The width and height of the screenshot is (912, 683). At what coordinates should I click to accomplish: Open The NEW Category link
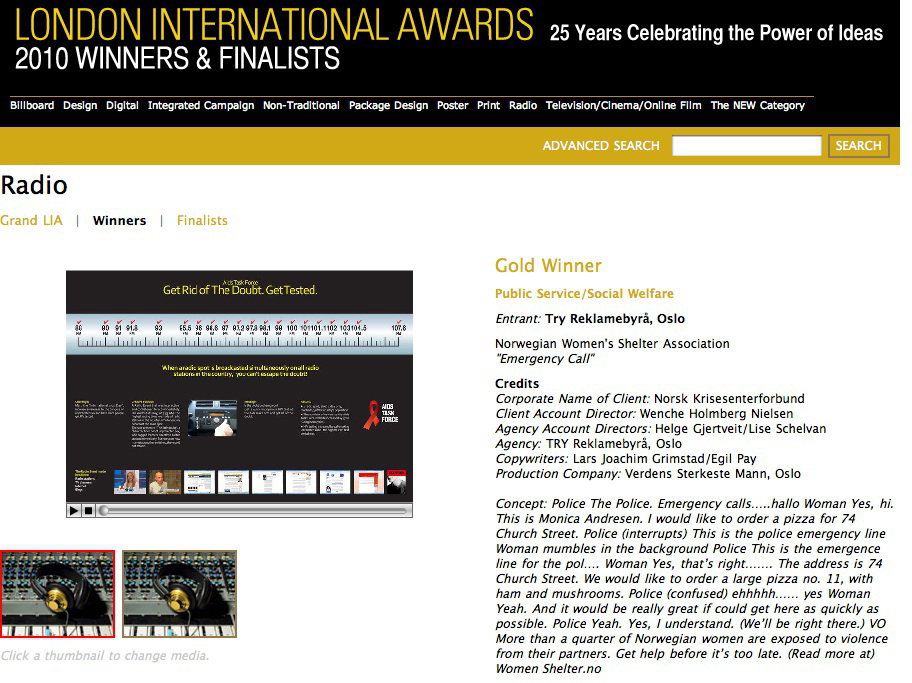tap(758, 105)
